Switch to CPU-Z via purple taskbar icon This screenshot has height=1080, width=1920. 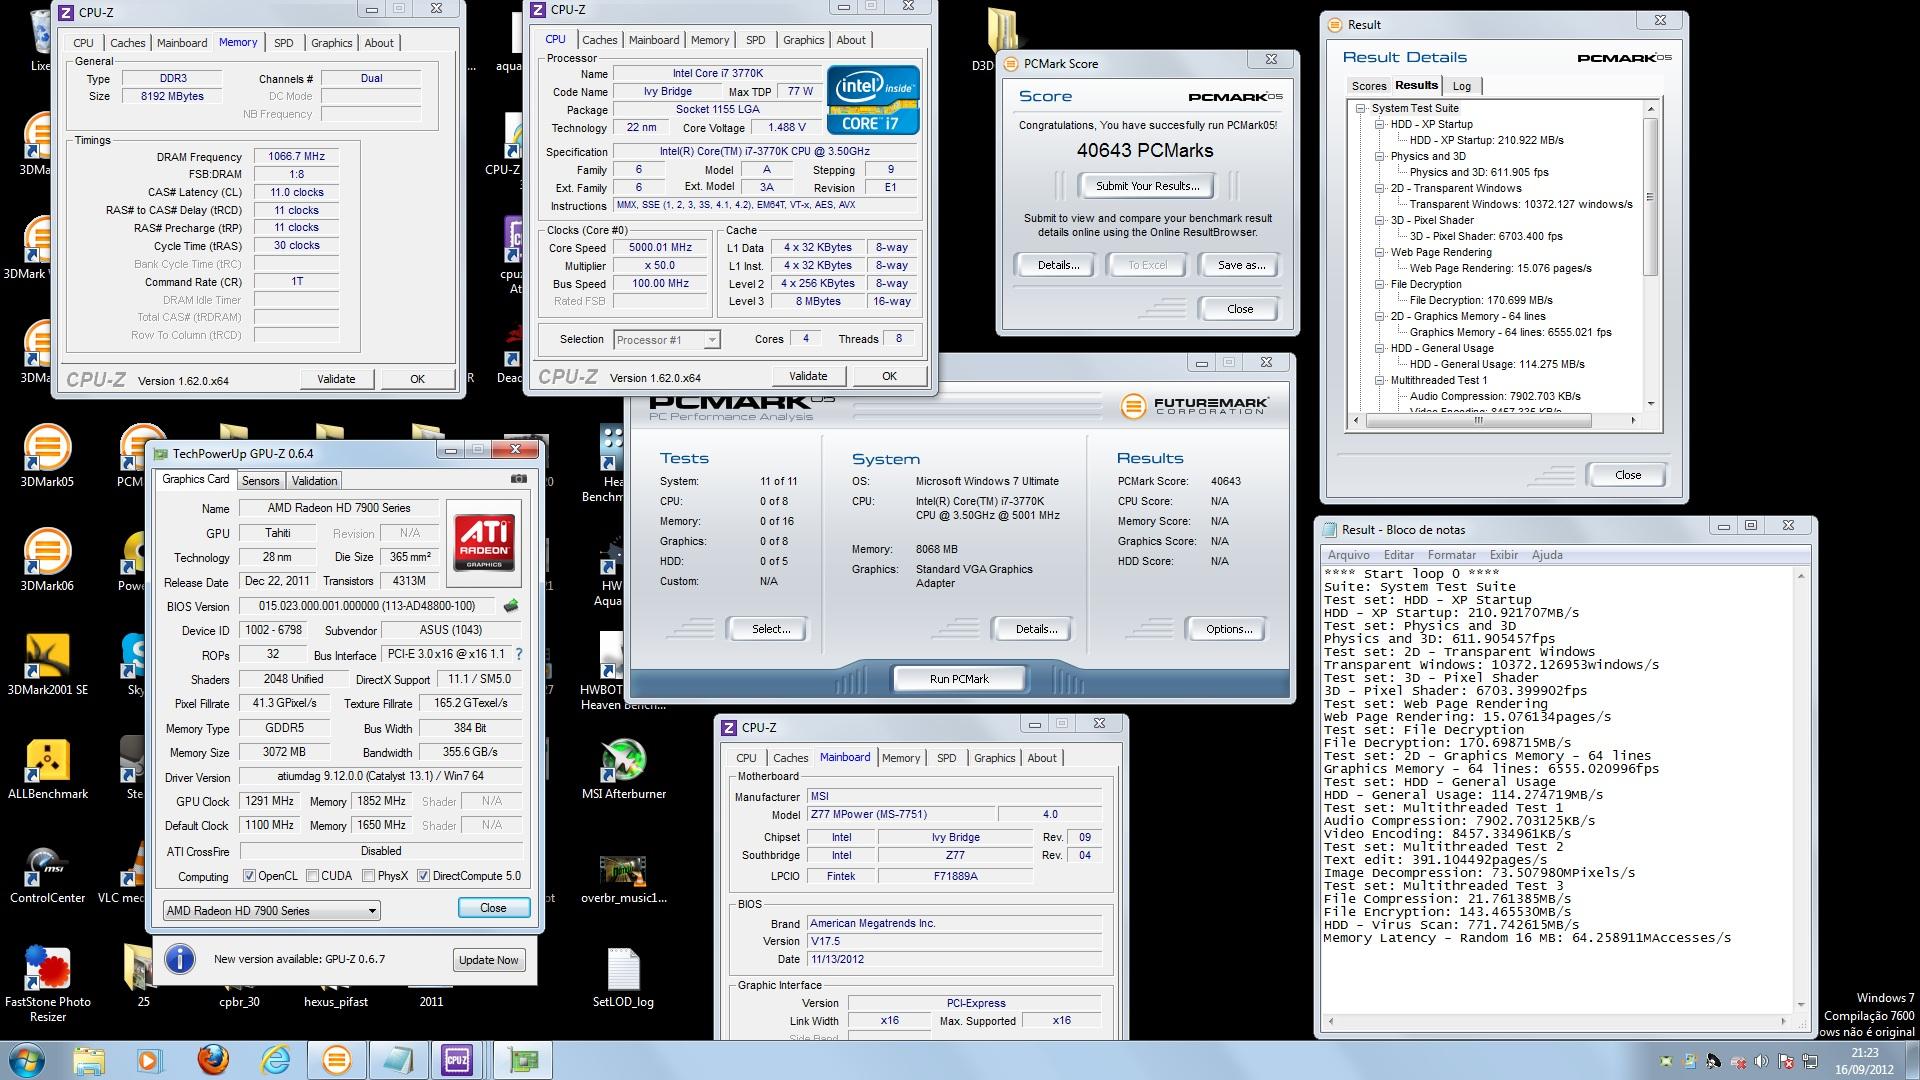tap(458, 1060)
